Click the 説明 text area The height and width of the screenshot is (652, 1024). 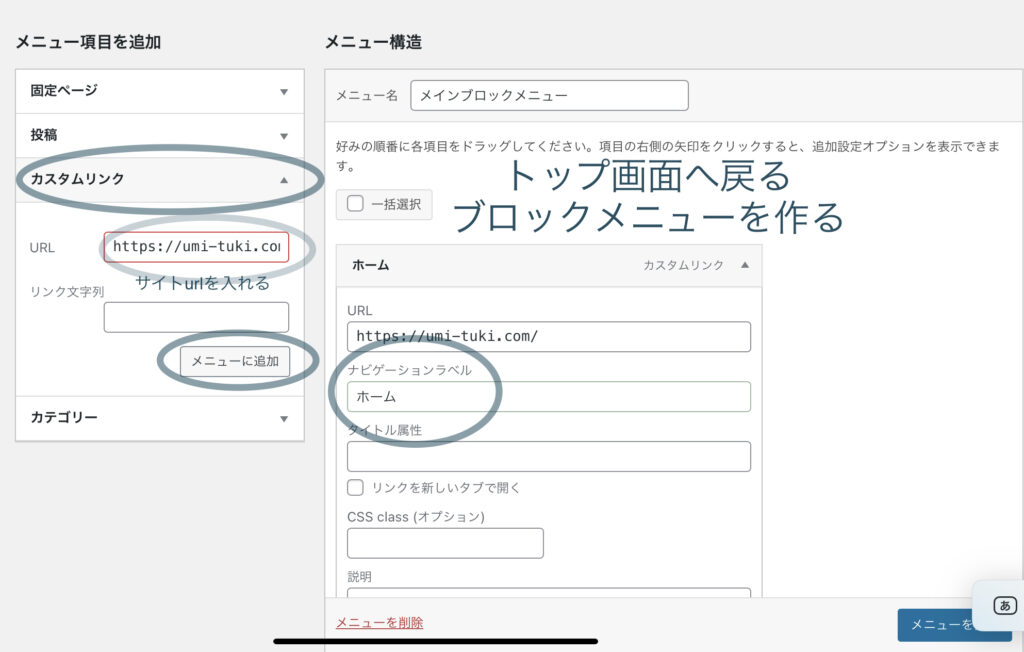click(548, 593)
